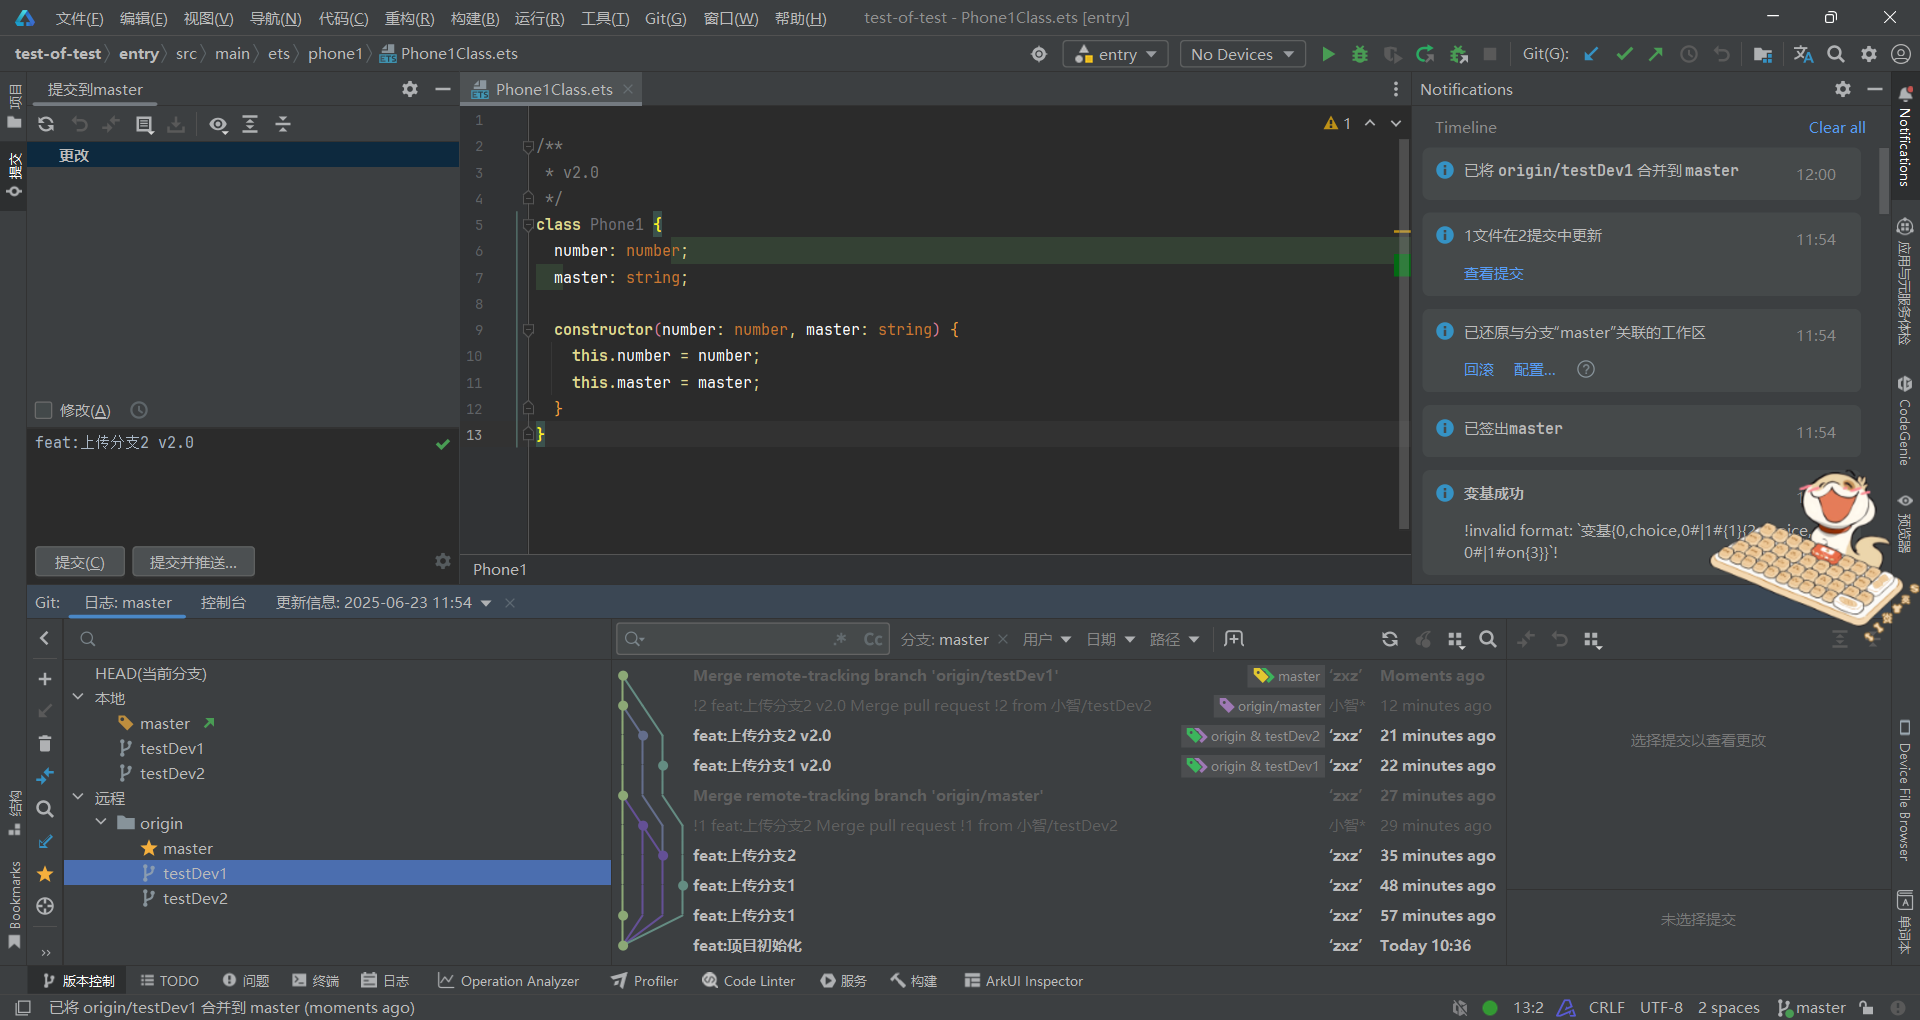This screenshot has height=1020, width=1920.
Task: Toggle the 修改(A) amend checkbox
Action: (x=43, y=410)
